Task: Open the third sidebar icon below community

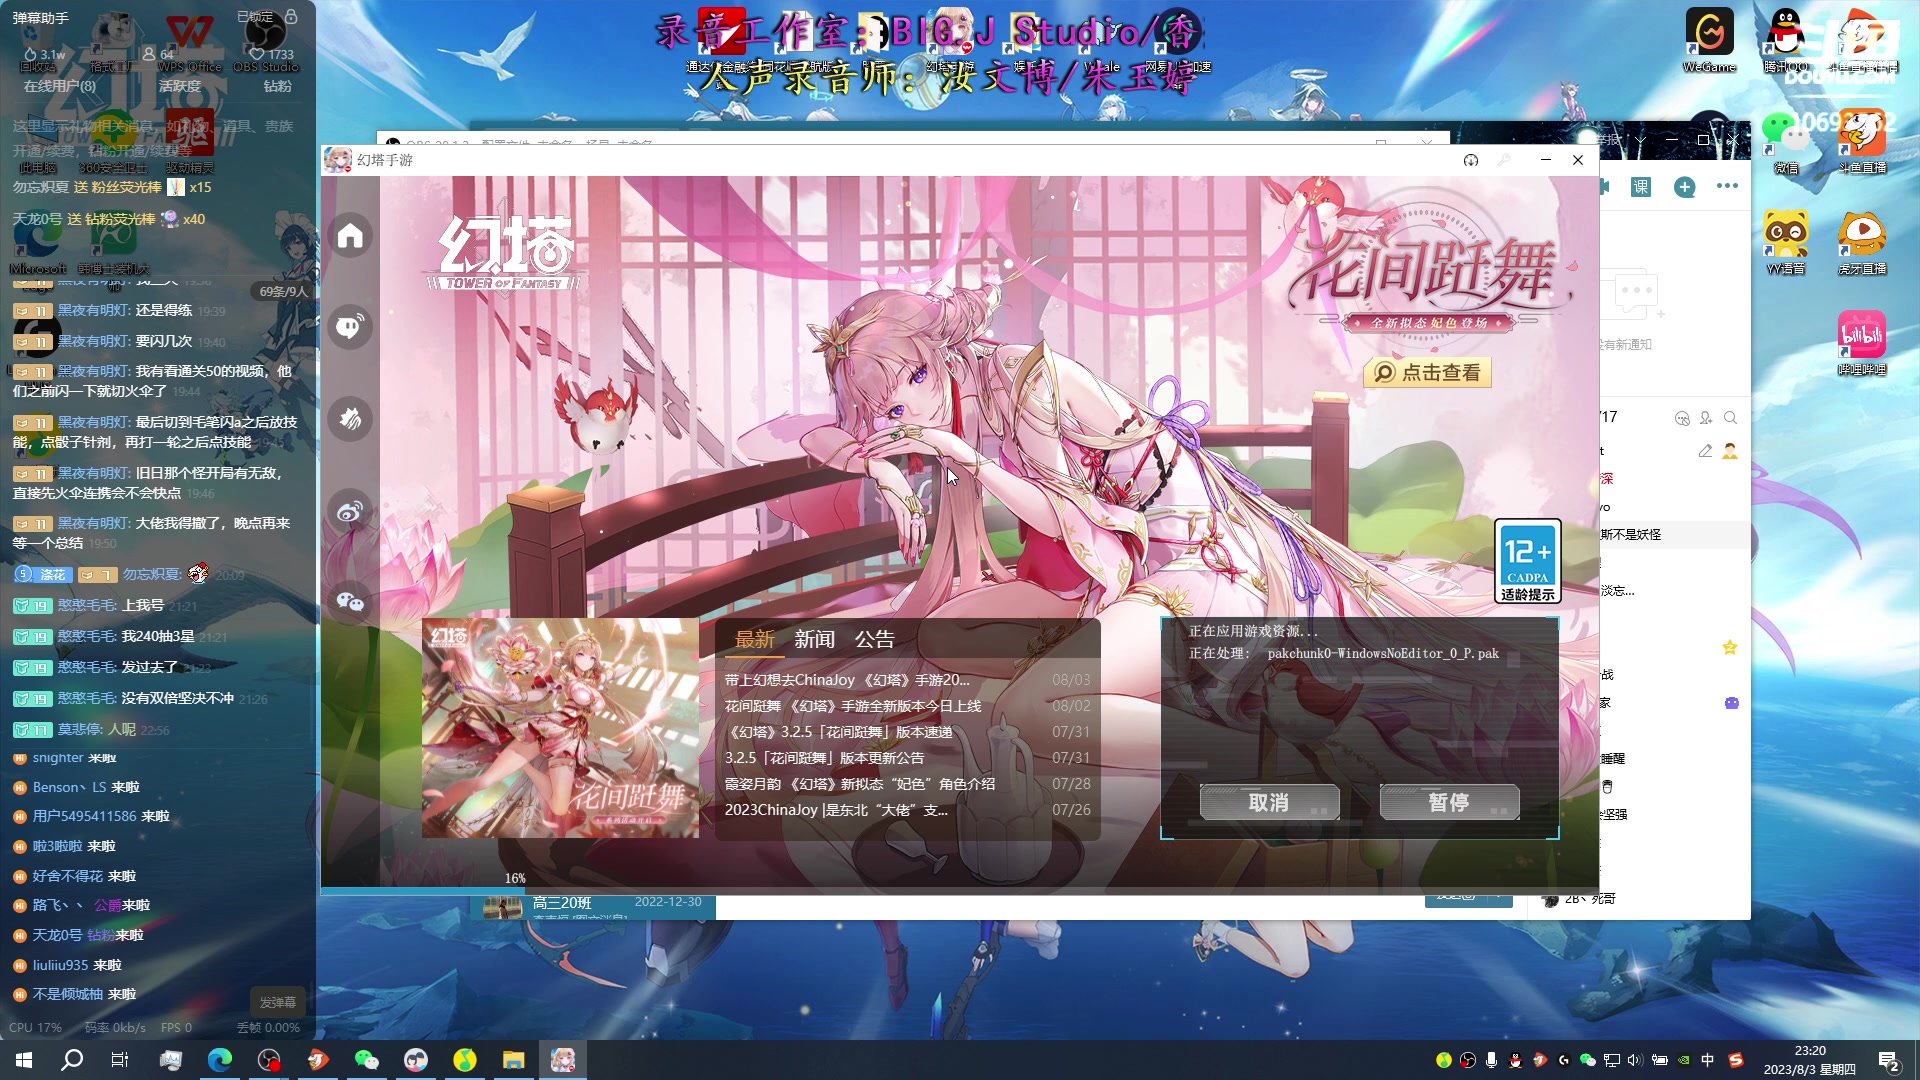Action: [x=350, y=418]
